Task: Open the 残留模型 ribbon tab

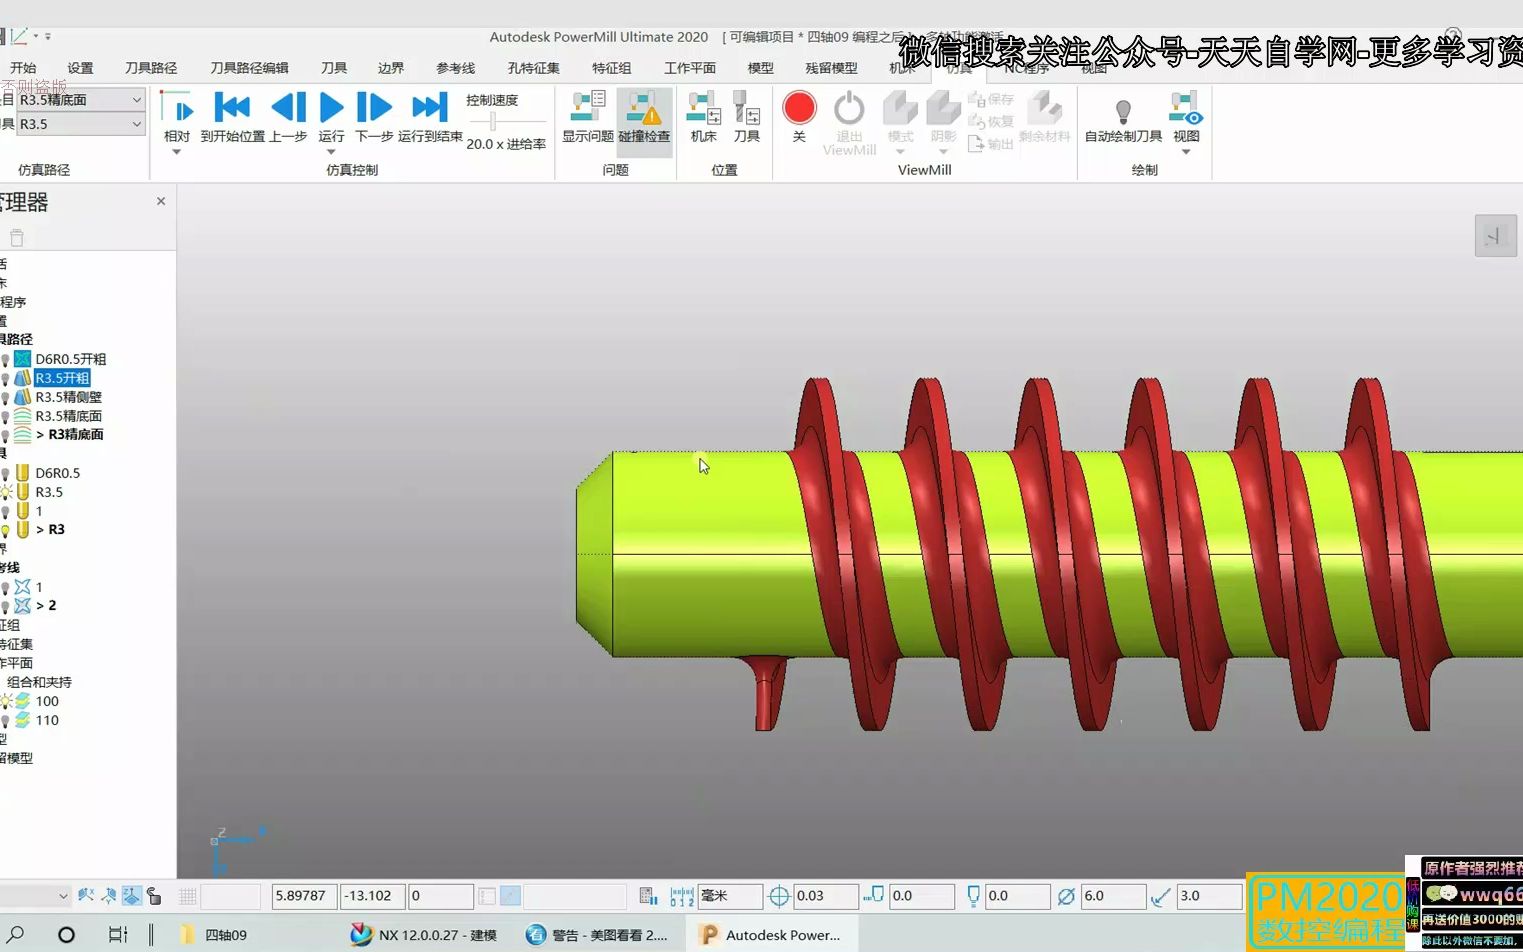Action: click(x=831, y=68)
